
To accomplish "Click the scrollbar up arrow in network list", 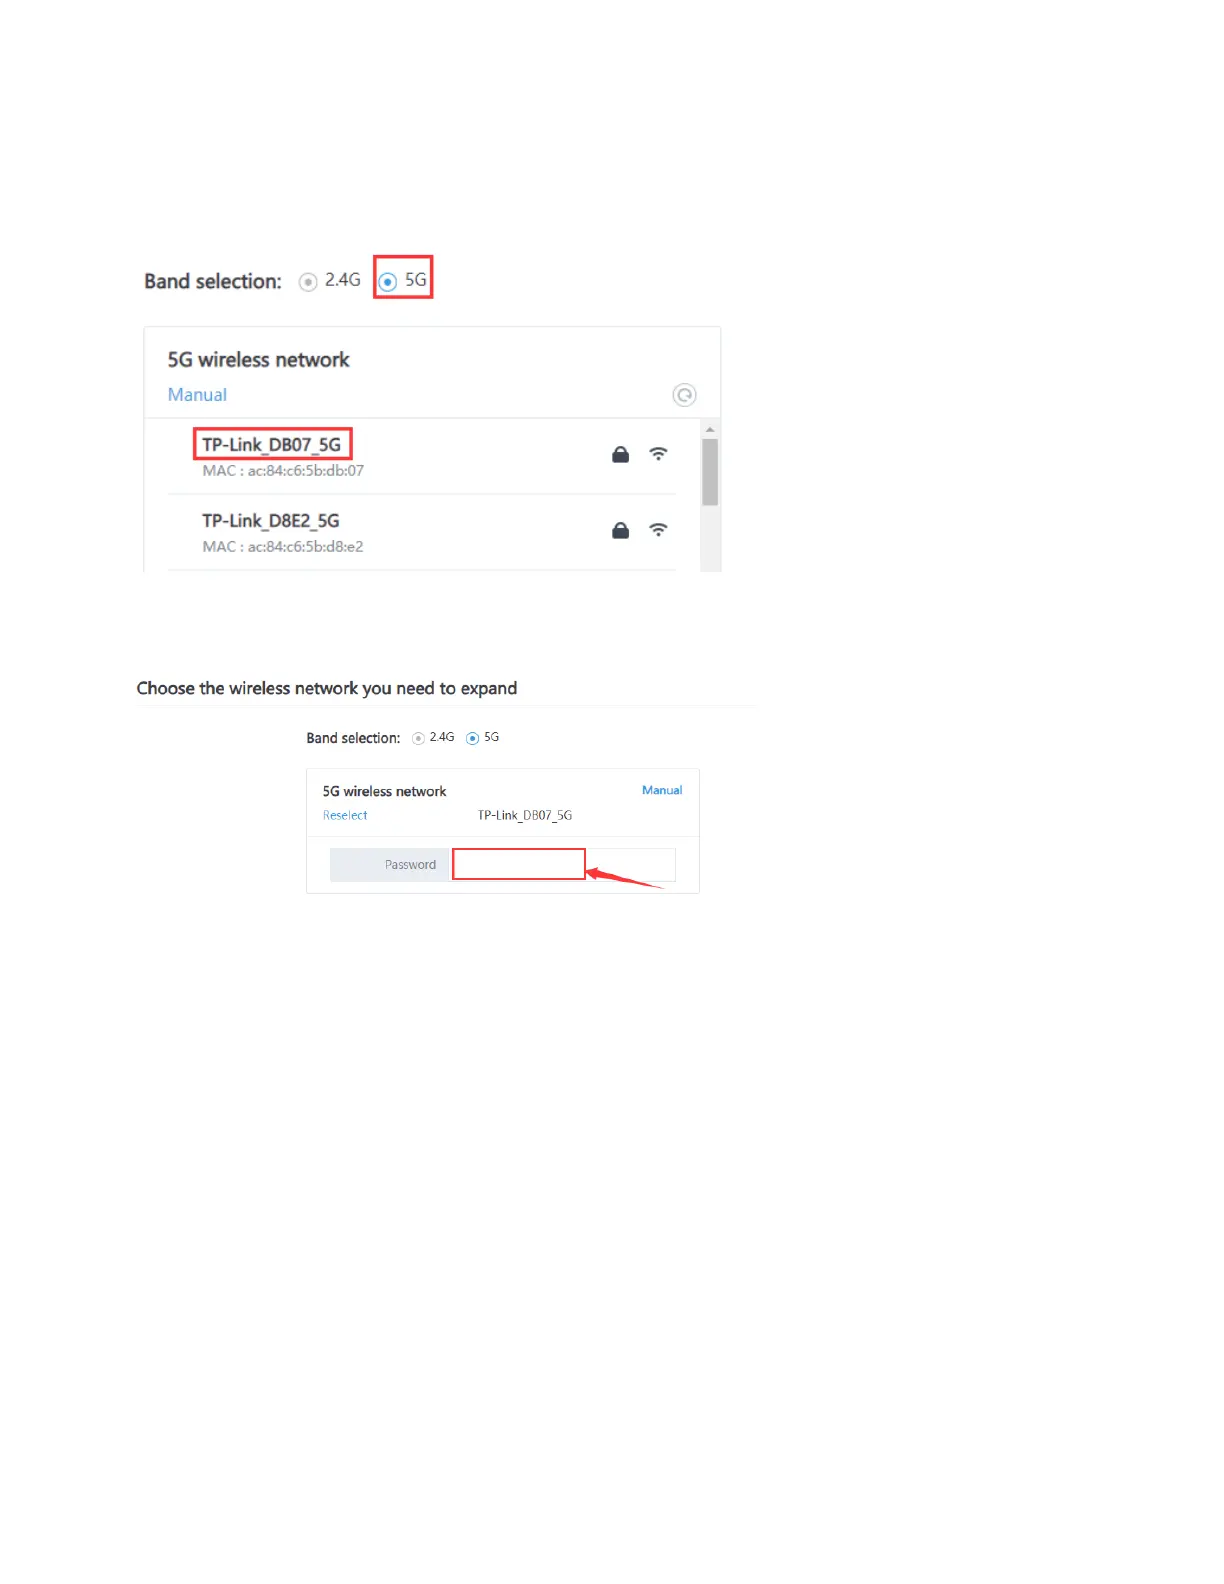I will tap(710, 429).
